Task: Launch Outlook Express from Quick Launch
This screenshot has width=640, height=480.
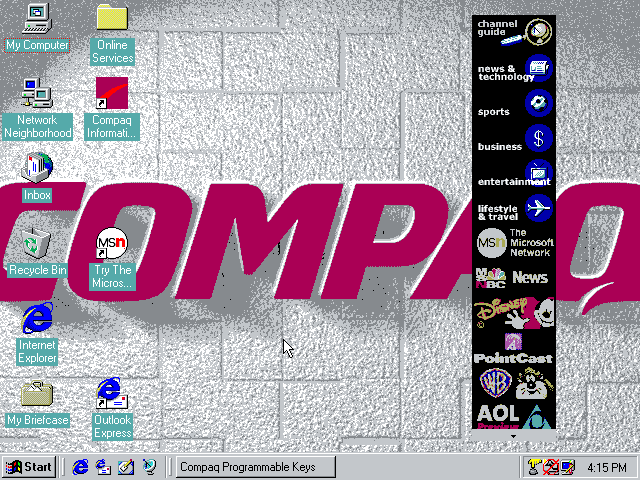Action: [x=103, y=467]
